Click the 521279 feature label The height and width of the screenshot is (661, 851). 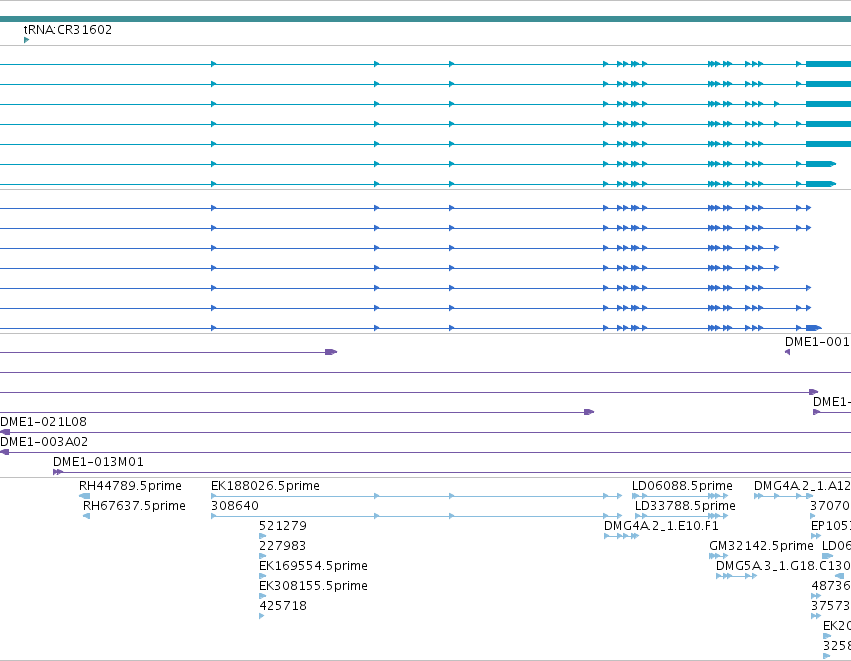point(283,526)
